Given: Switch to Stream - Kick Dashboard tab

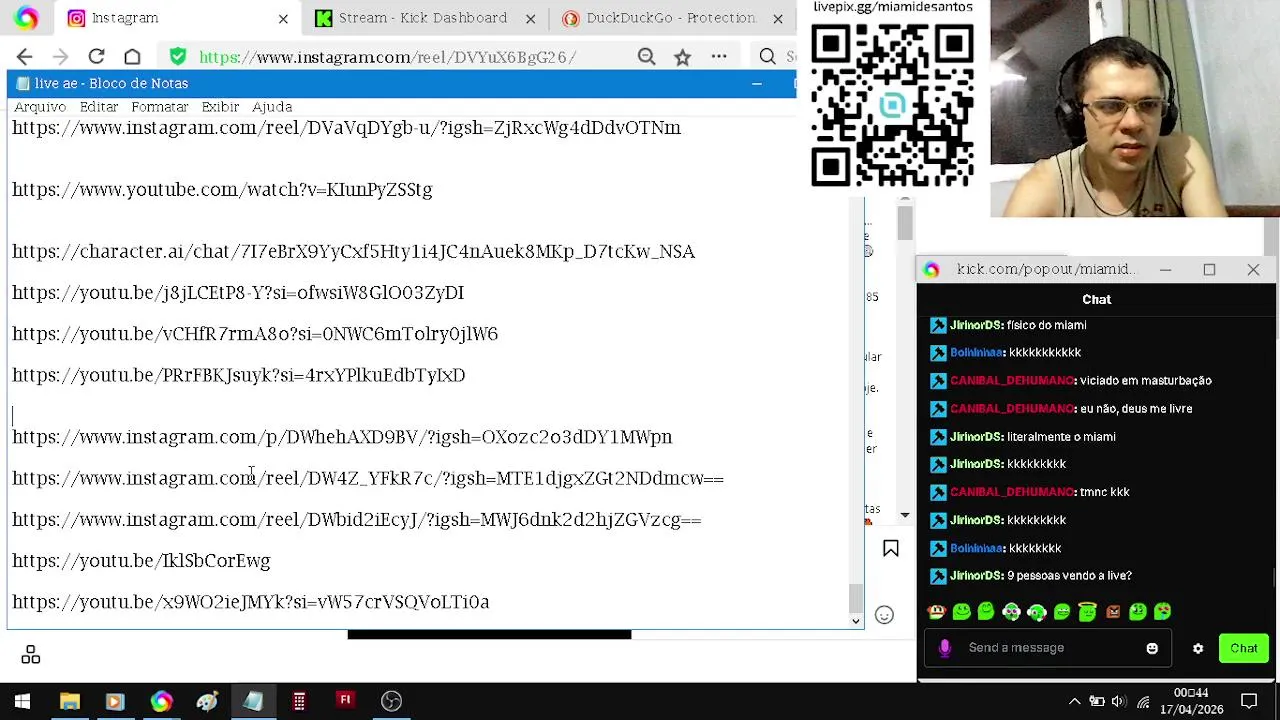Looking at the screenshot, I should [422, 18].
